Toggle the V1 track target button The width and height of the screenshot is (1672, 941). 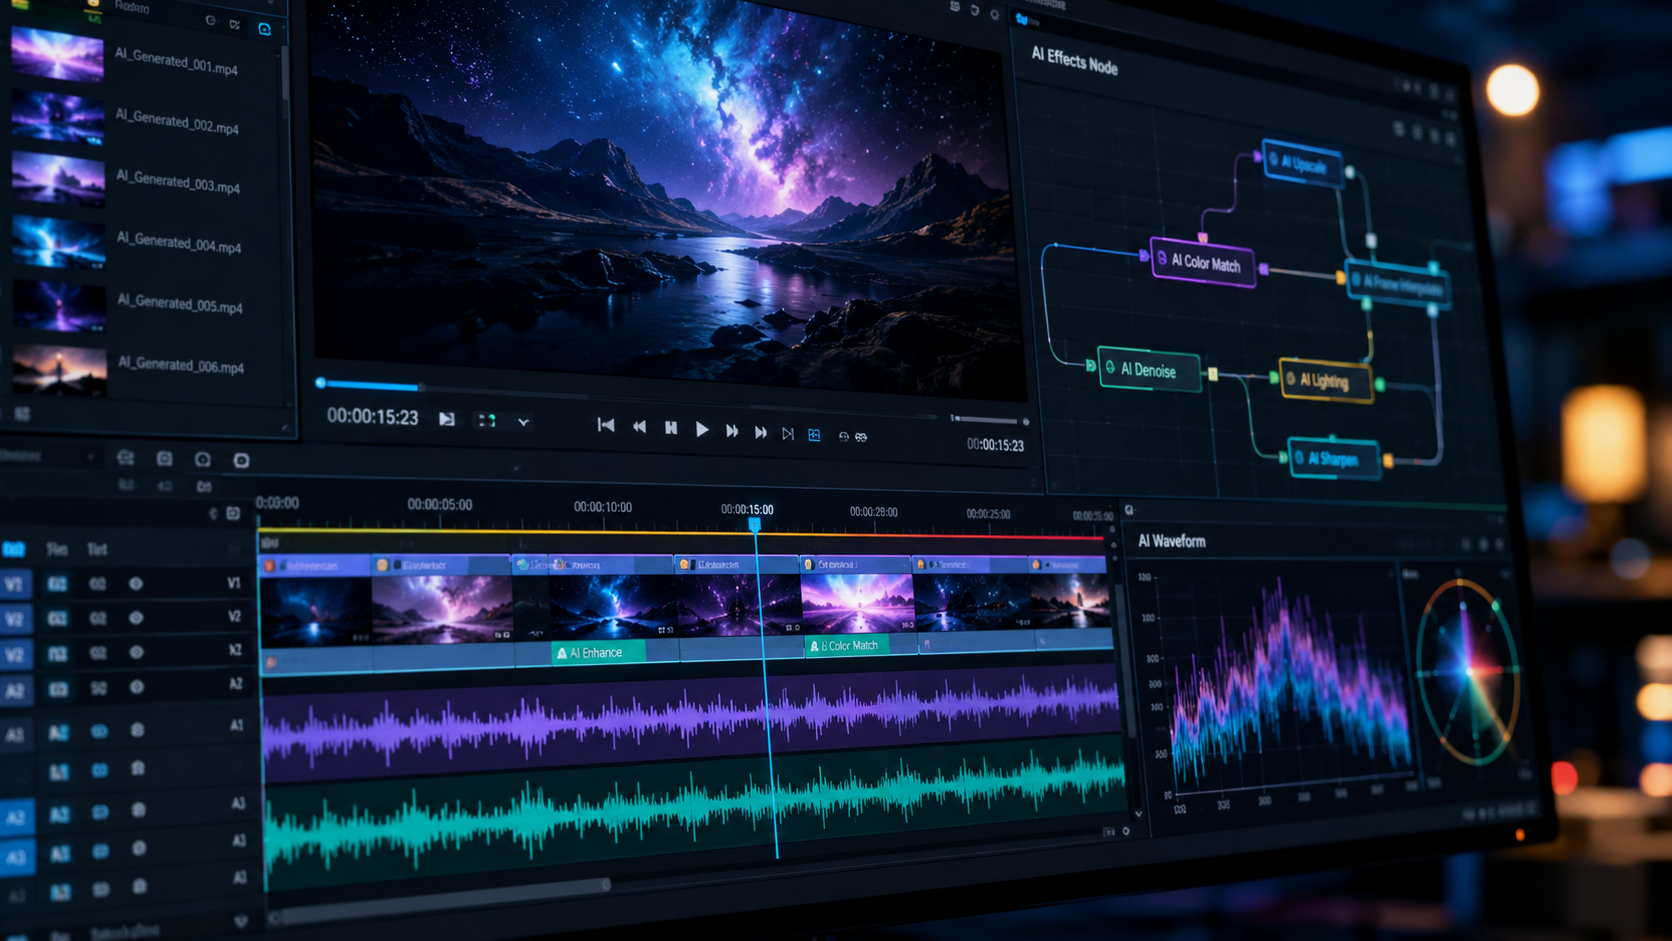15,584
